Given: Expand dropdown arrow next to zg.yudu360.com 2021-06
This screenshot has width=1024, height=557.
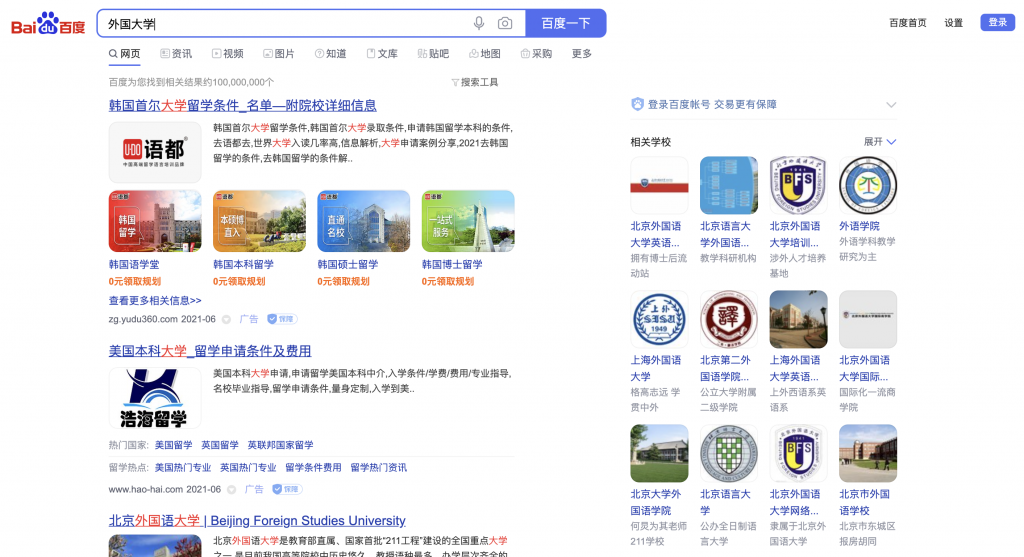Looking at the screenshot, I should pyautogui.click(x=227, y=319).
